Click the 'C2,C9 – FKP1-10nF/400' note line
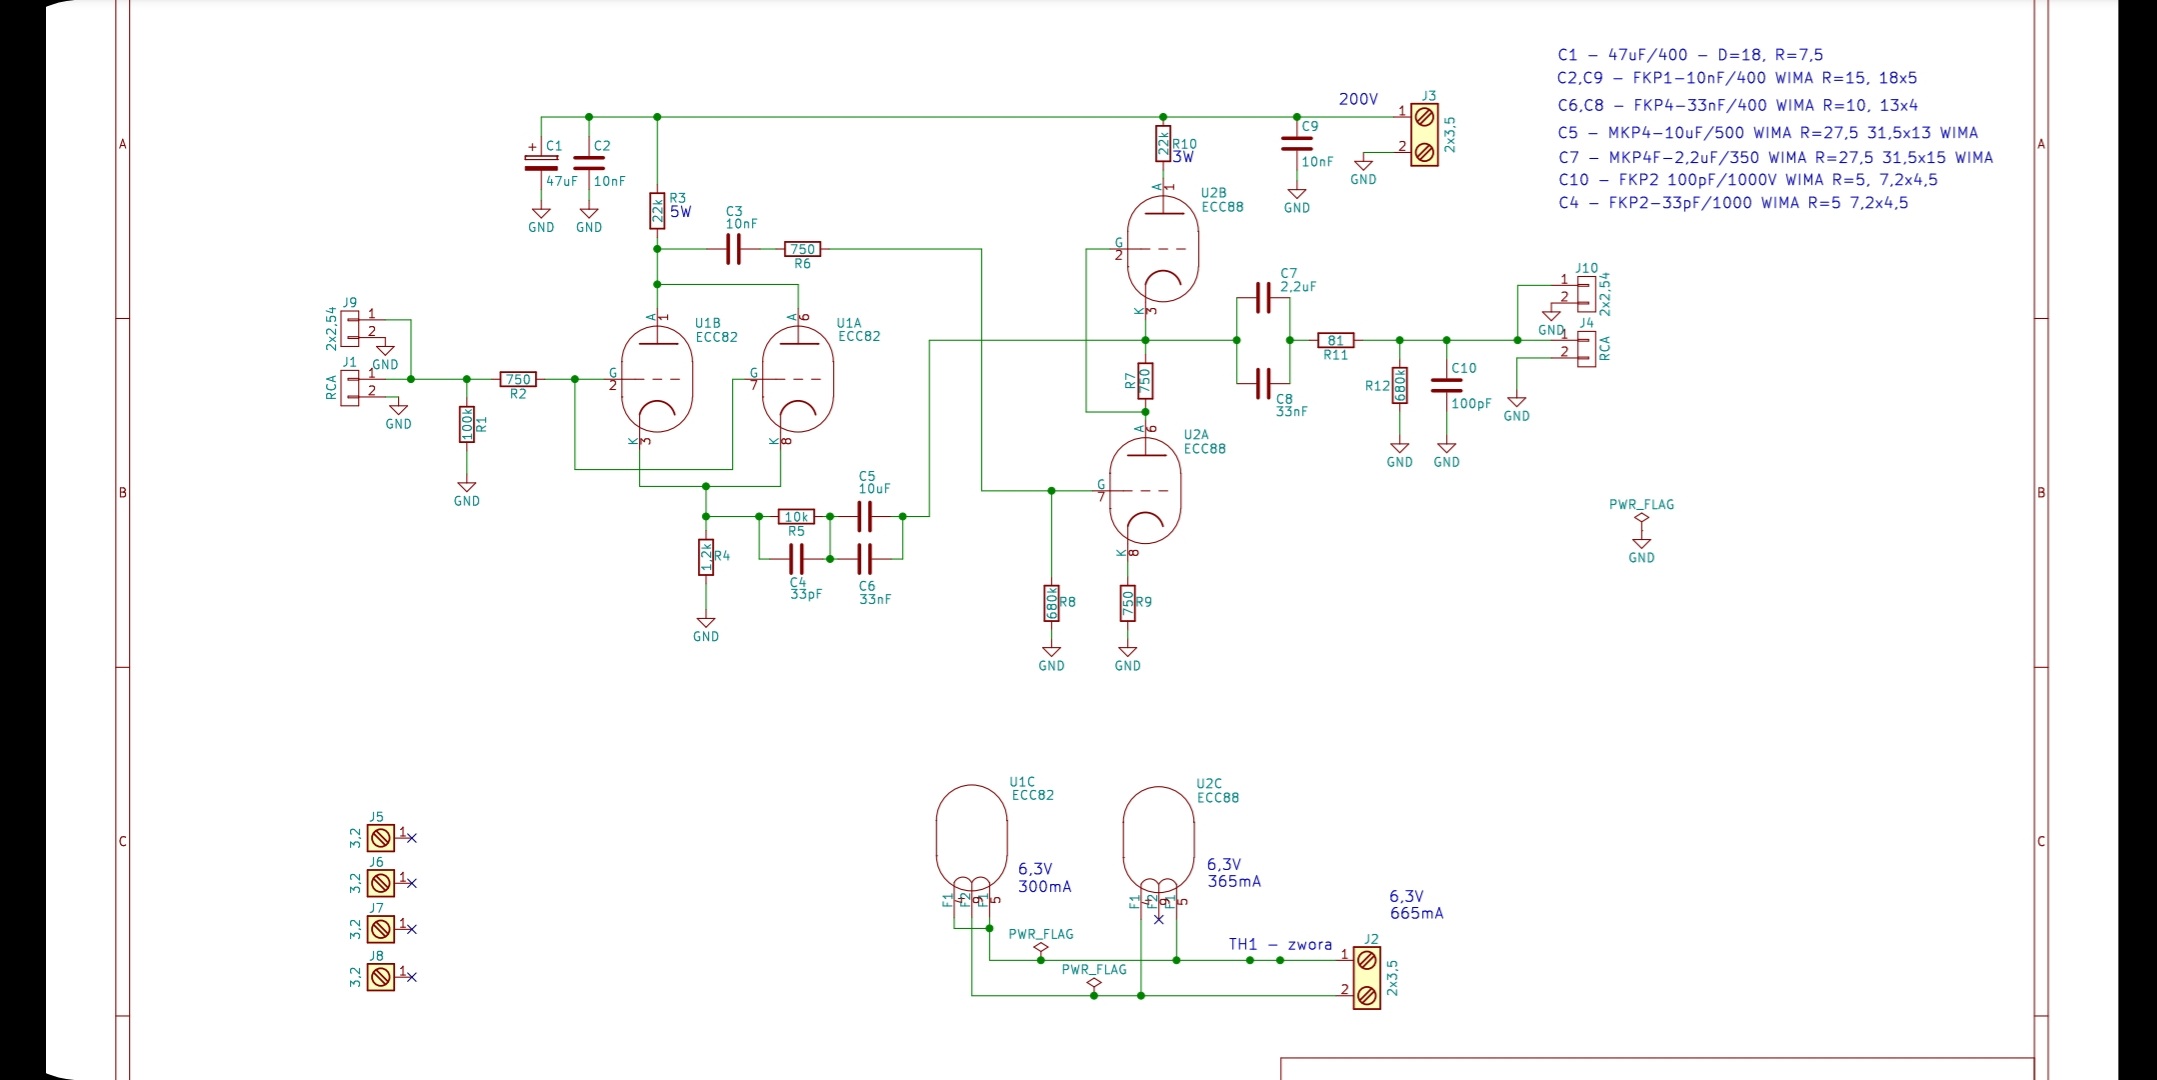 [x=1737, y=78]
